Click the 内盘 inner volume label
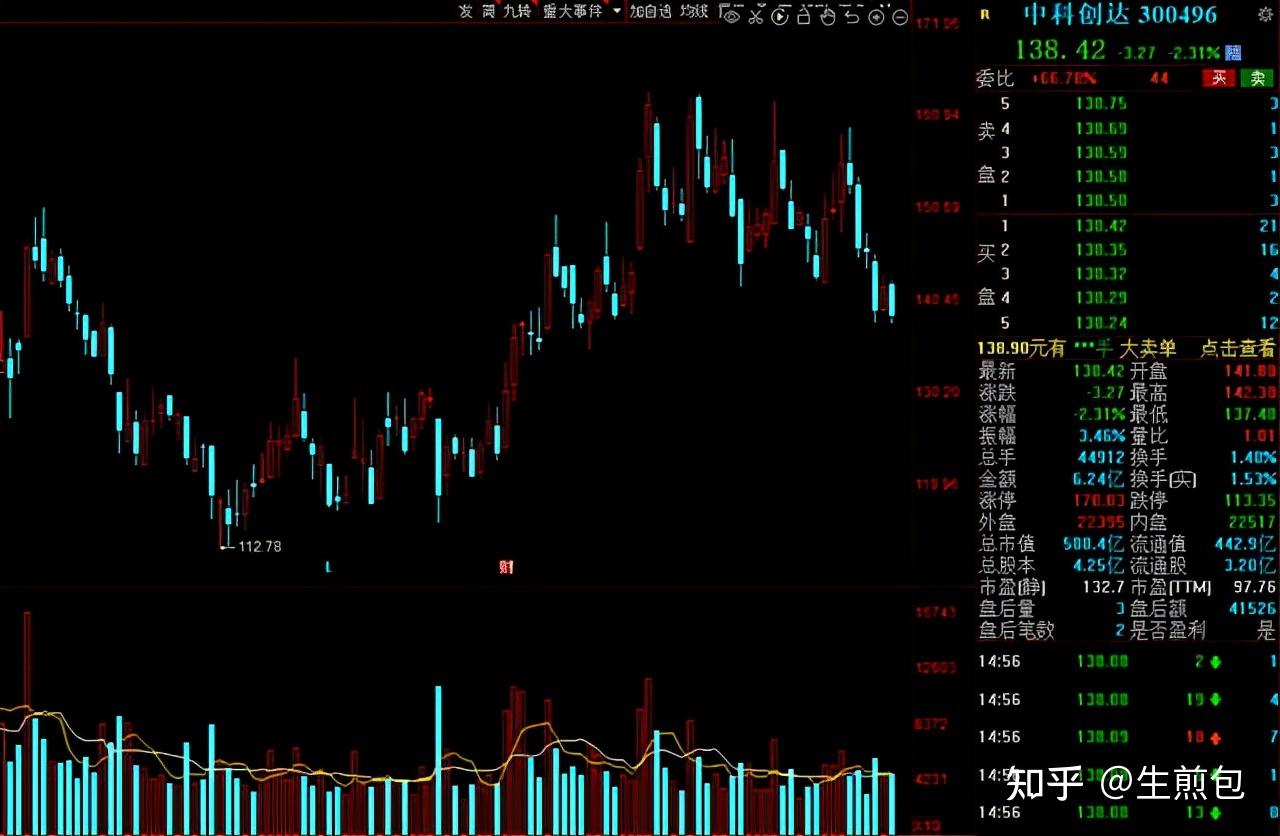The image size is (1280, 836). click(1148, 523)
